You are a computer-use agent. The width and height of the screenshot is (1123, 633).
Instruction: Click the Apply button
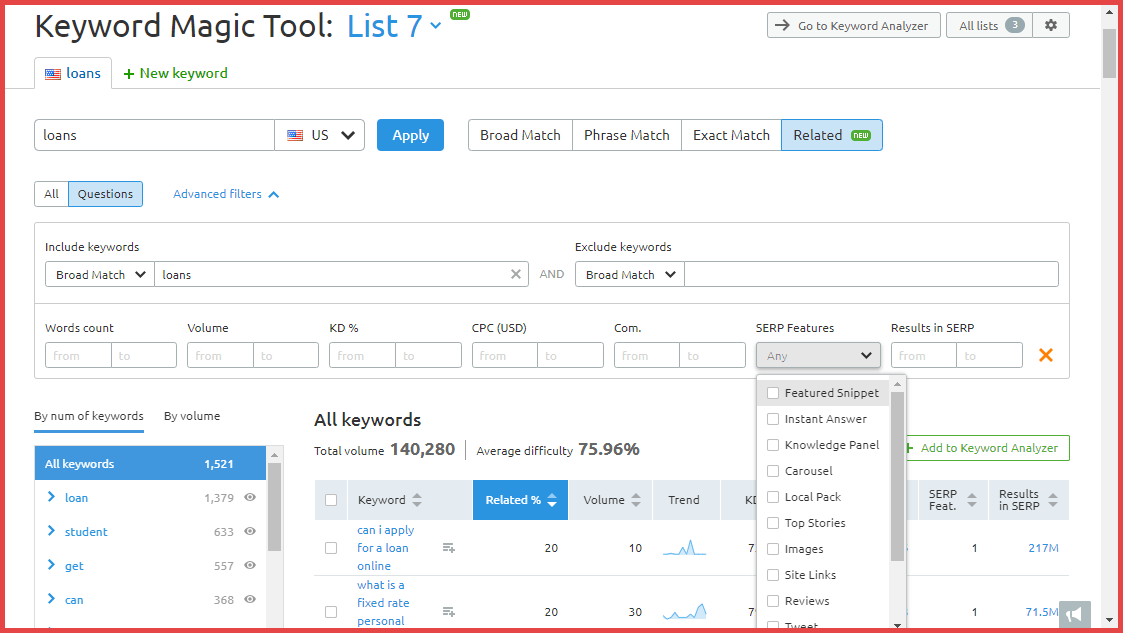pos(410,135)
